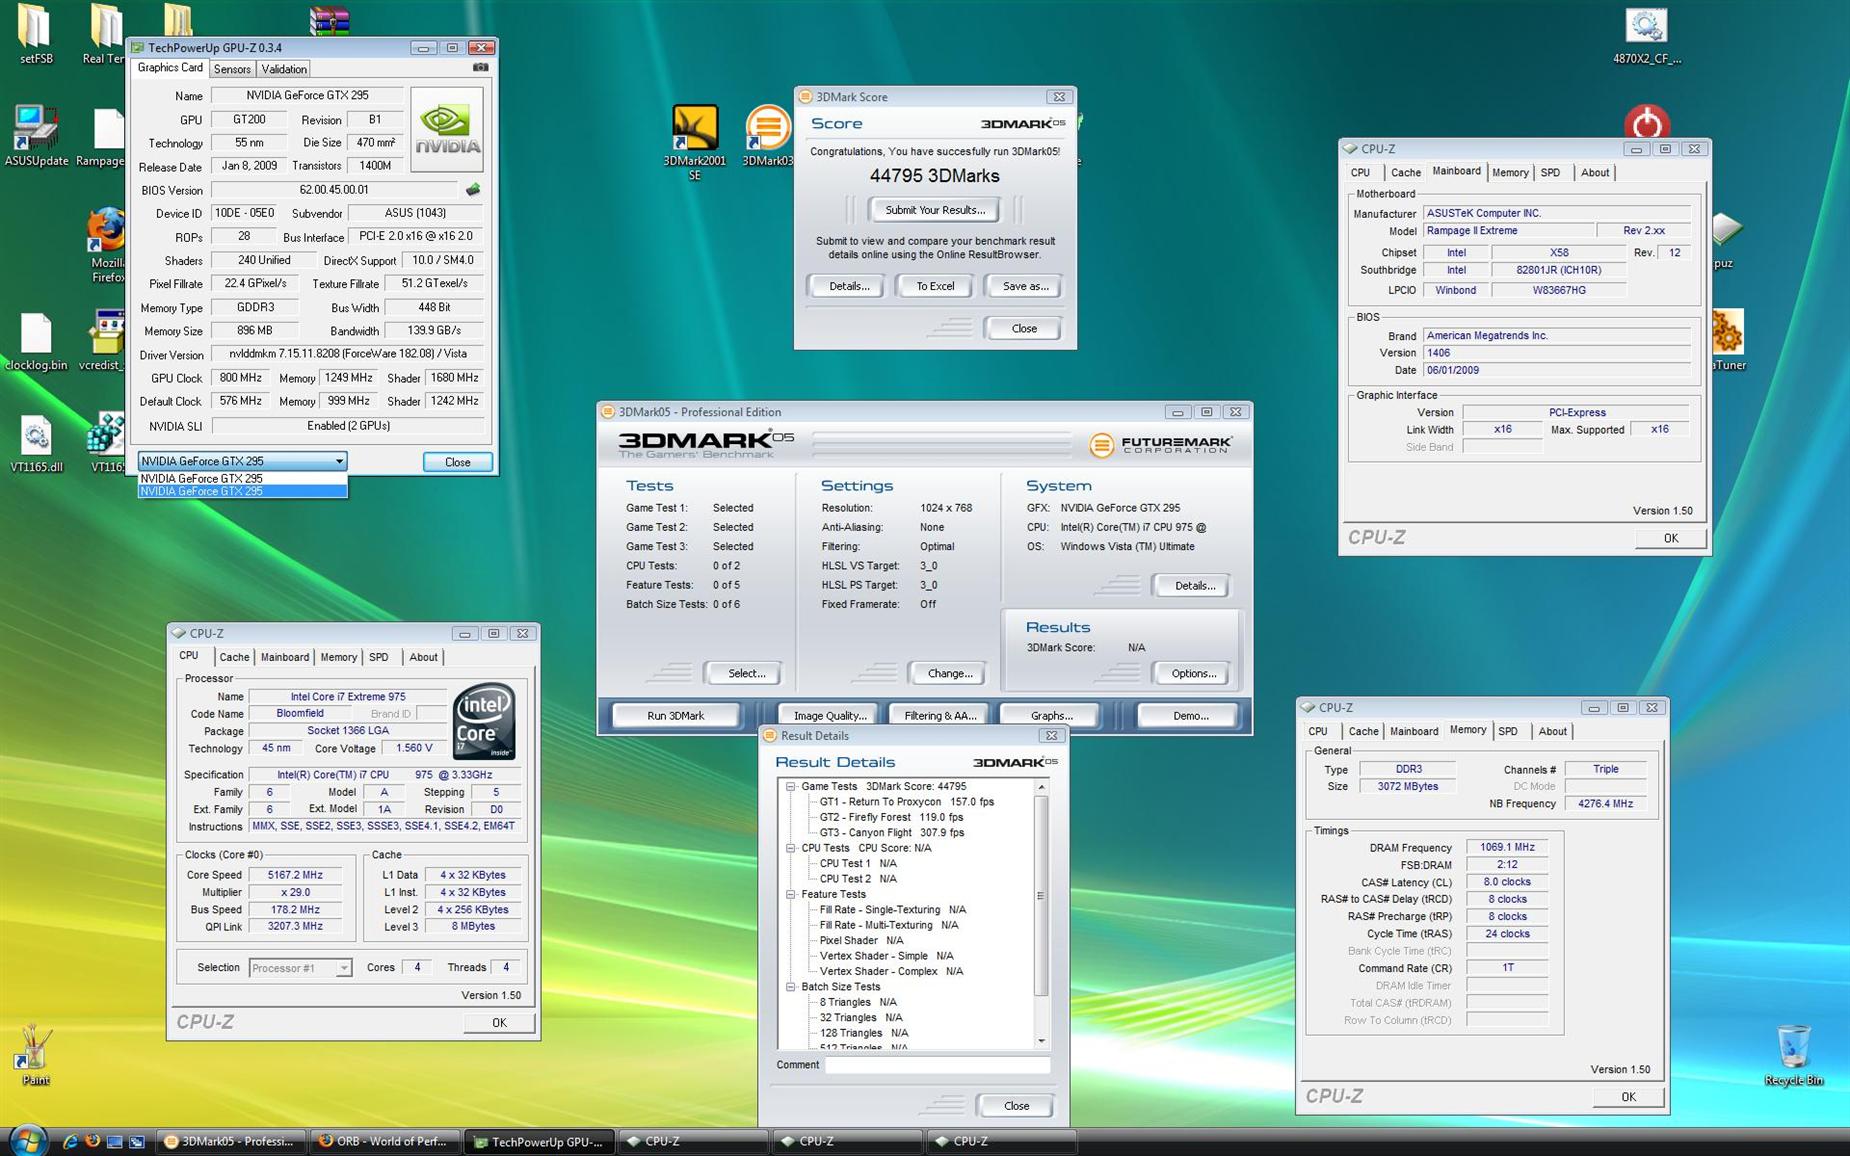The image size is (1850, 1156).
Task: Click Run 3DMark button
Action: click(x=676, y=715)
